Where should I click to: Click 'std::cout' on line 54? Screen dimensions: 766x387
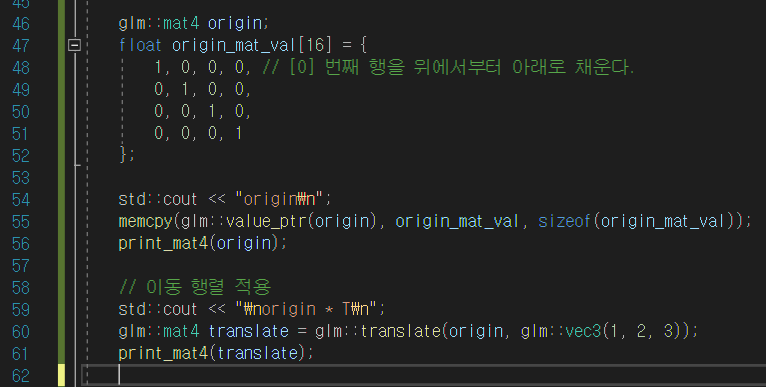(x=158, y=199)
